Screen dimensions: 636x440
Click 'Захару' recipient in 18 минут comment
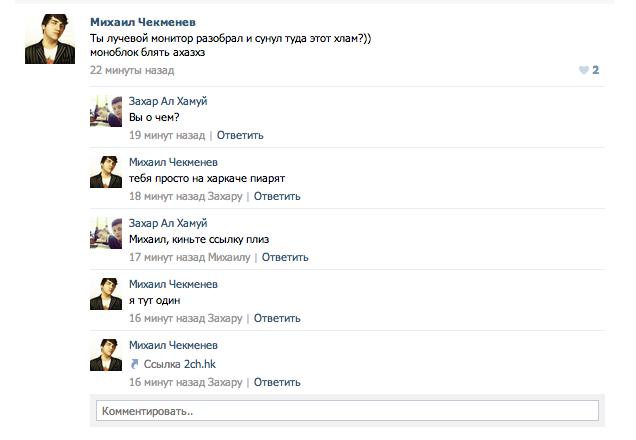225,196
